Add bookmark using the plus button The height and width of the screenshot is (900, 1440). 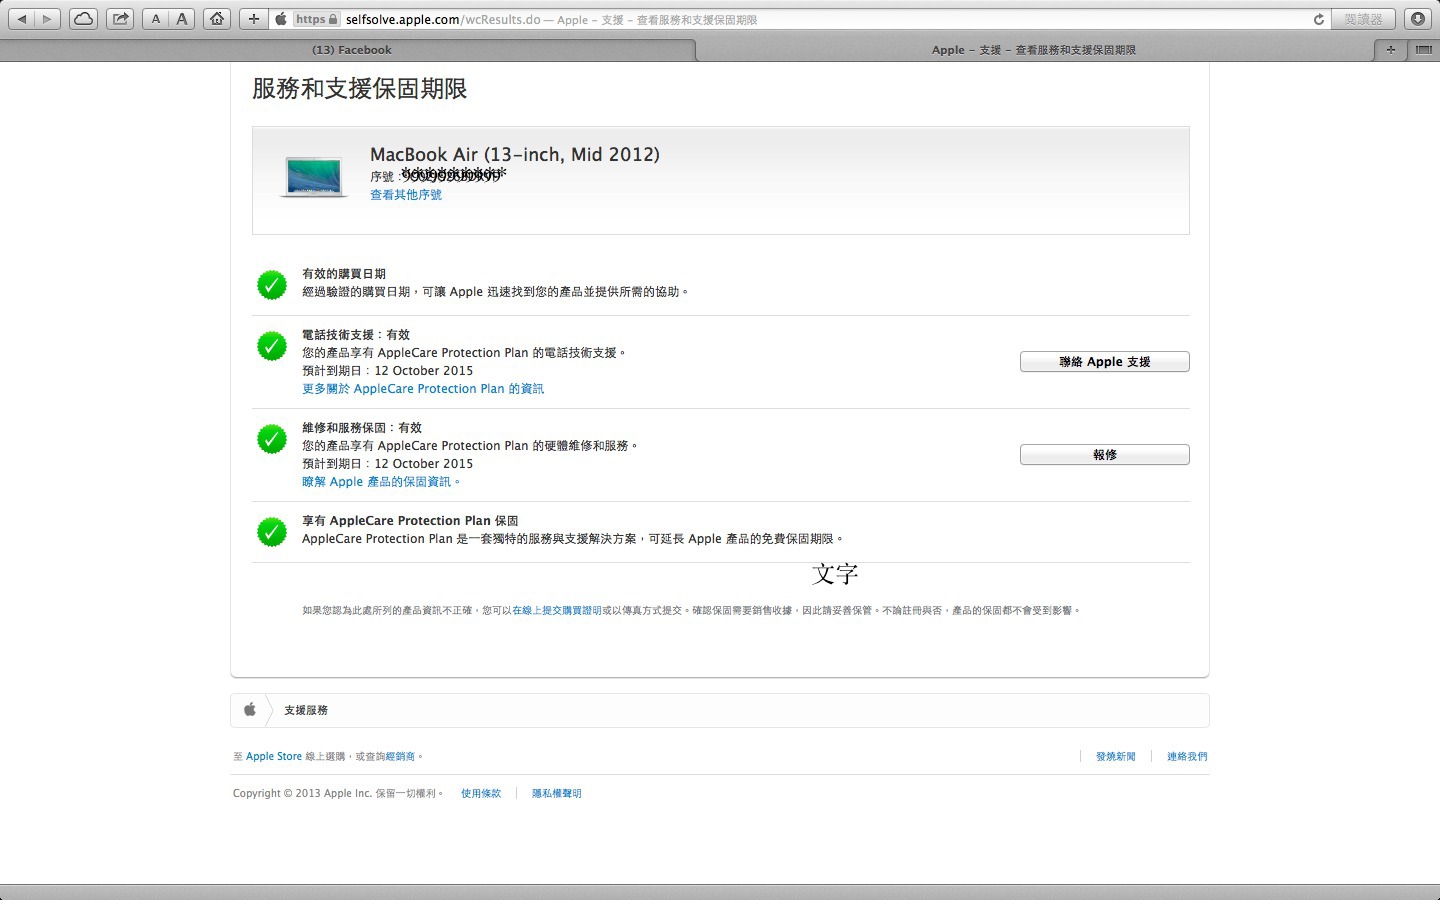click(254, 19)
